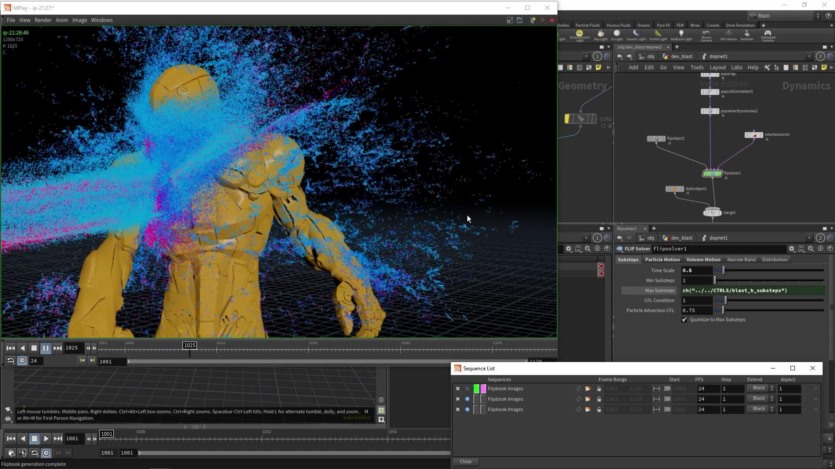Image resolution: width=835 pixels, height=469 pixels.
Task: Switch to Distribution tab
Action: pos(774,260)
